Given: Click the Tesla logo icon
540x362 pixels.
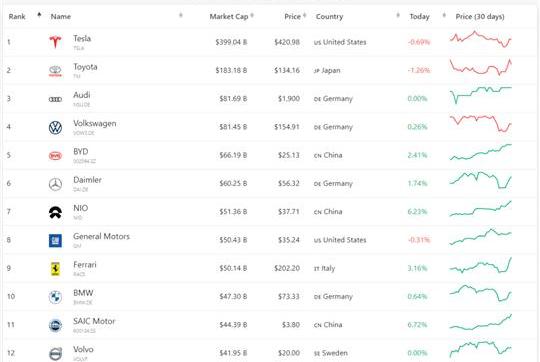Looking at the screenshot, I should coord(55,42).
